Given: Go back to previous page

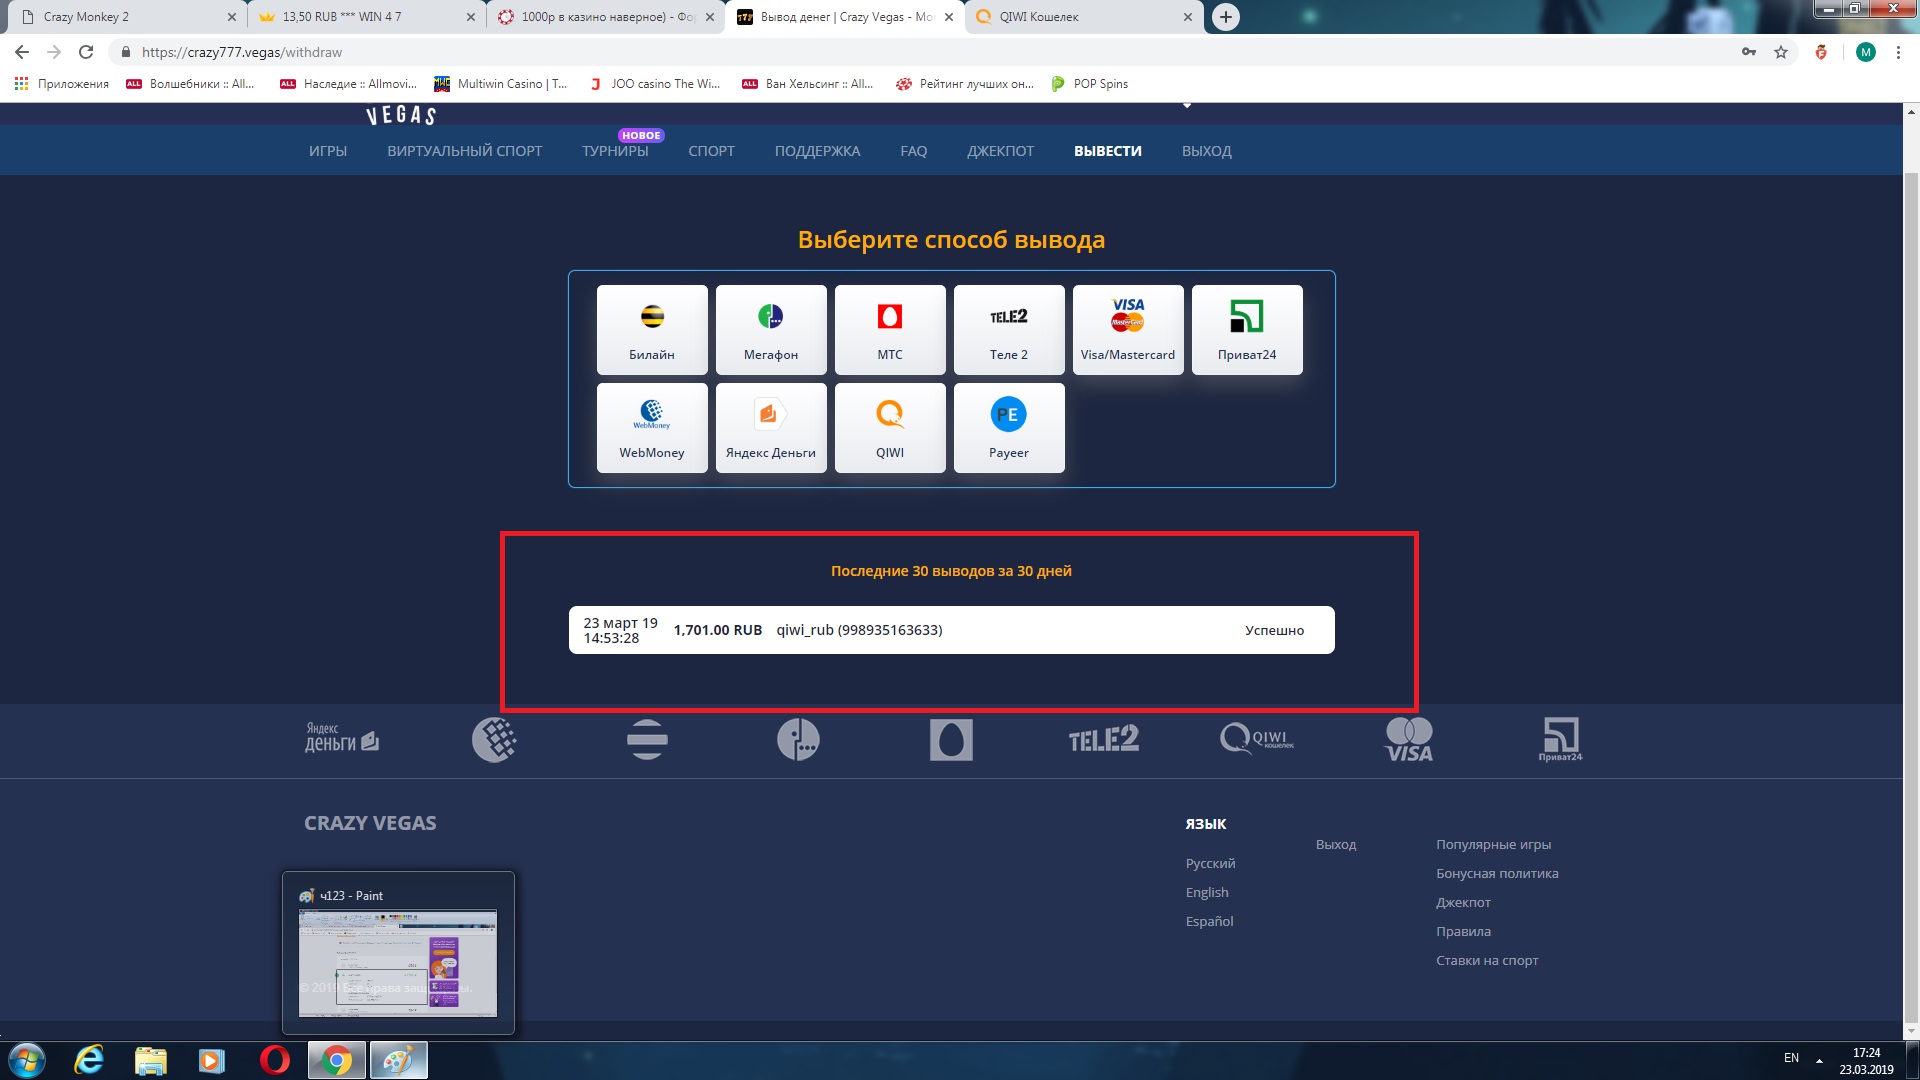Looking at the screenshot, I should tap(22, 52).
